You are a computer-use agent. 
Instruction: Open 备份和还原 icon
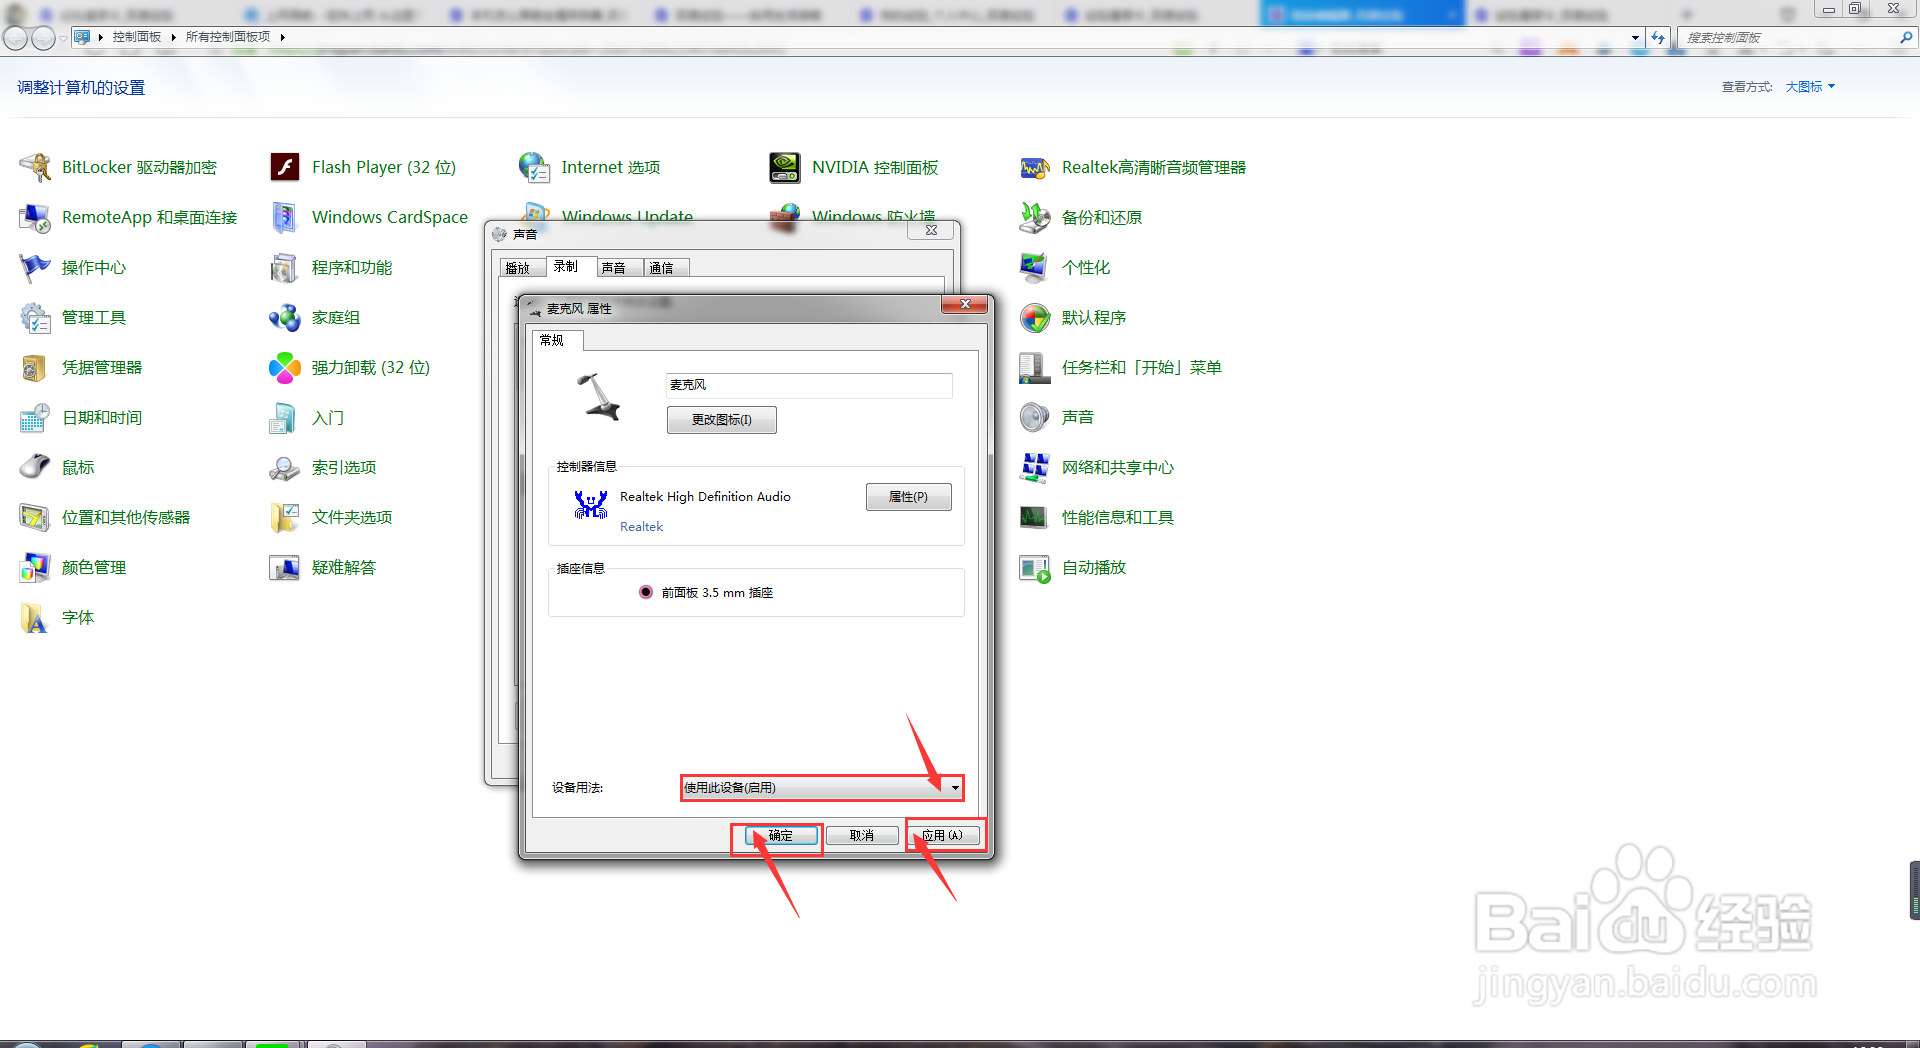[x=1035, y=217]
